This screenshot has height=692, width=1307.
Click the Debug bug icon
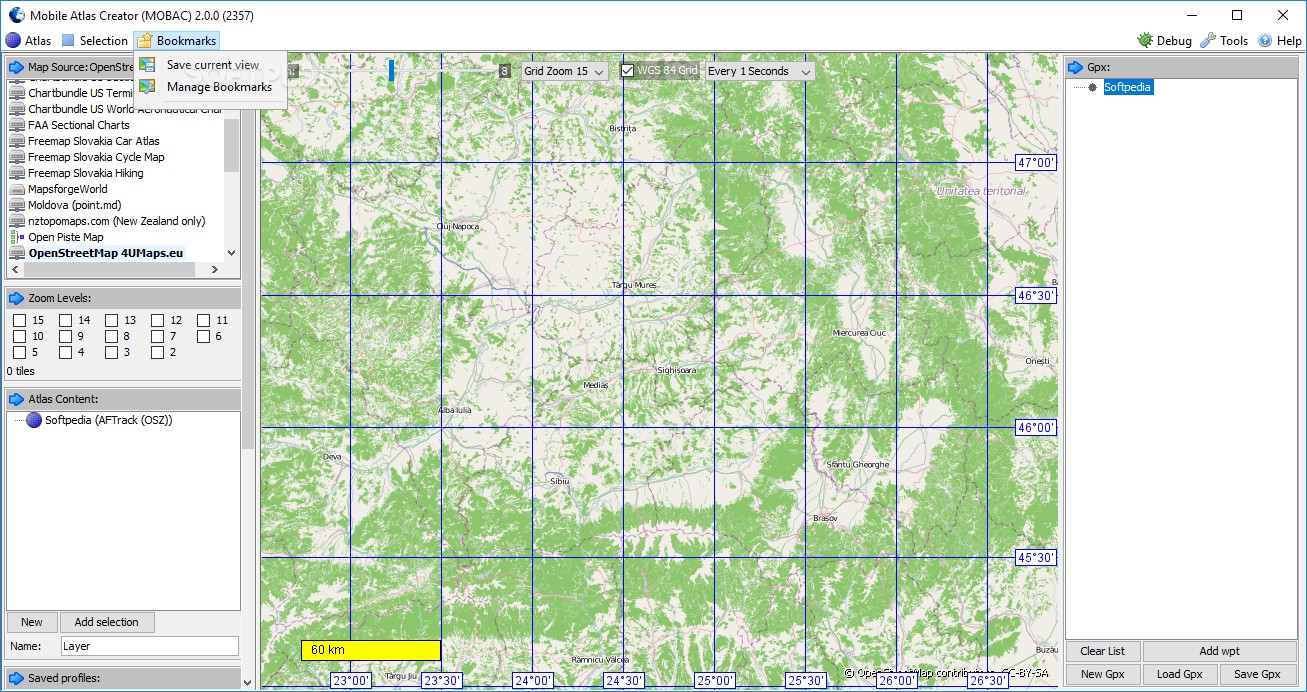pyautogui.click(x=1145, y=41)
